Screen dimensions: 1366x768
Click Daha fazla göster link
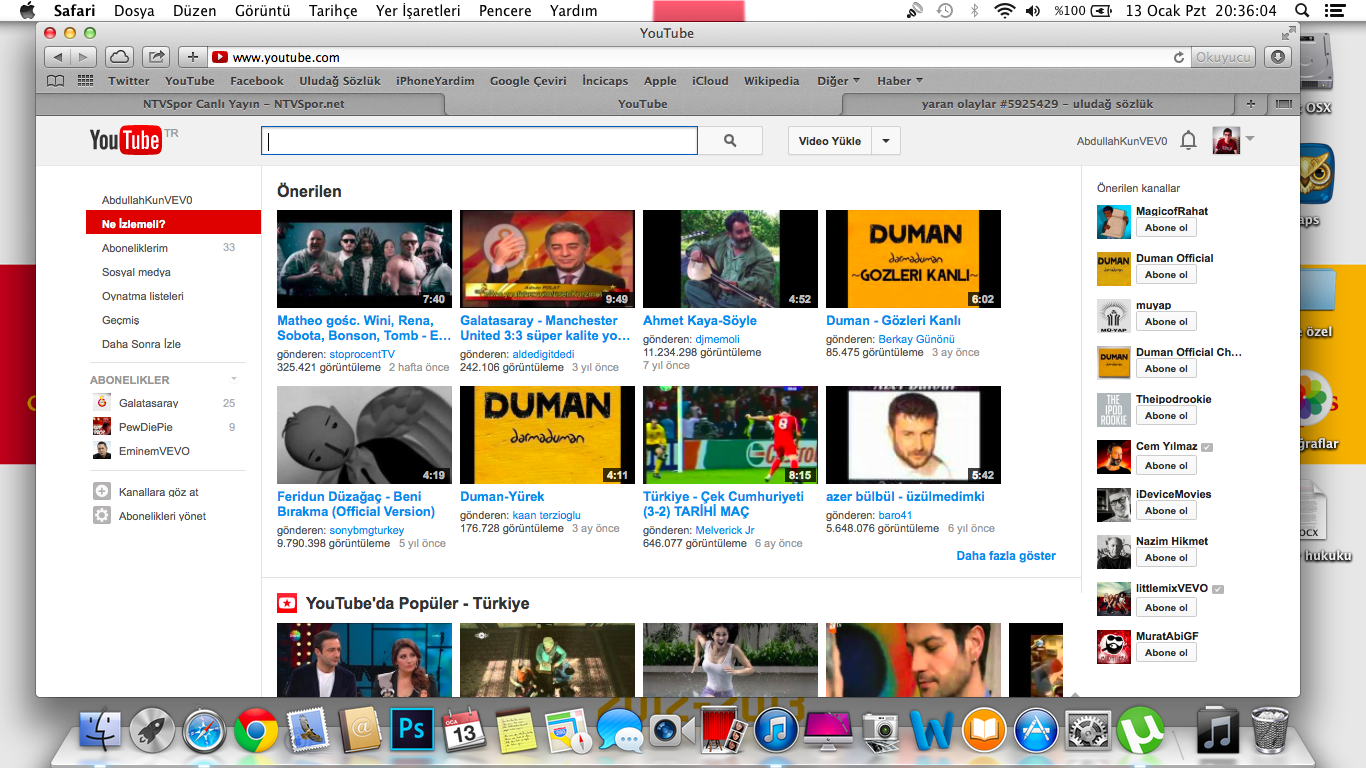1006,556
